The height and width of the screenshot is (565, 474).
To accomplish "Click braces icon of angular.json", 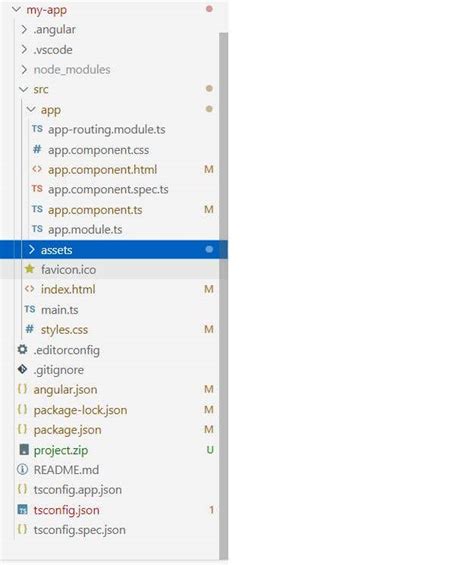I will [x=22, y=389].
